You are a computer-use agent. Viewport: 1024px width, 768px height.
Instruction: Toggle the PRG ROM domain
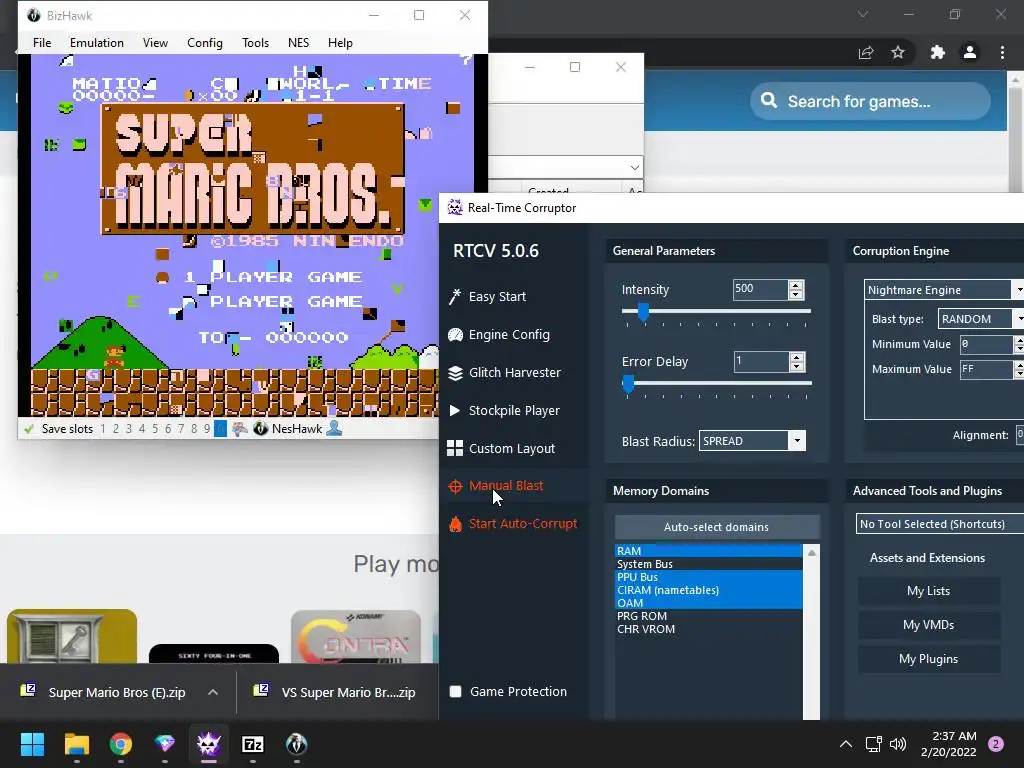click(x=709, y=616)
